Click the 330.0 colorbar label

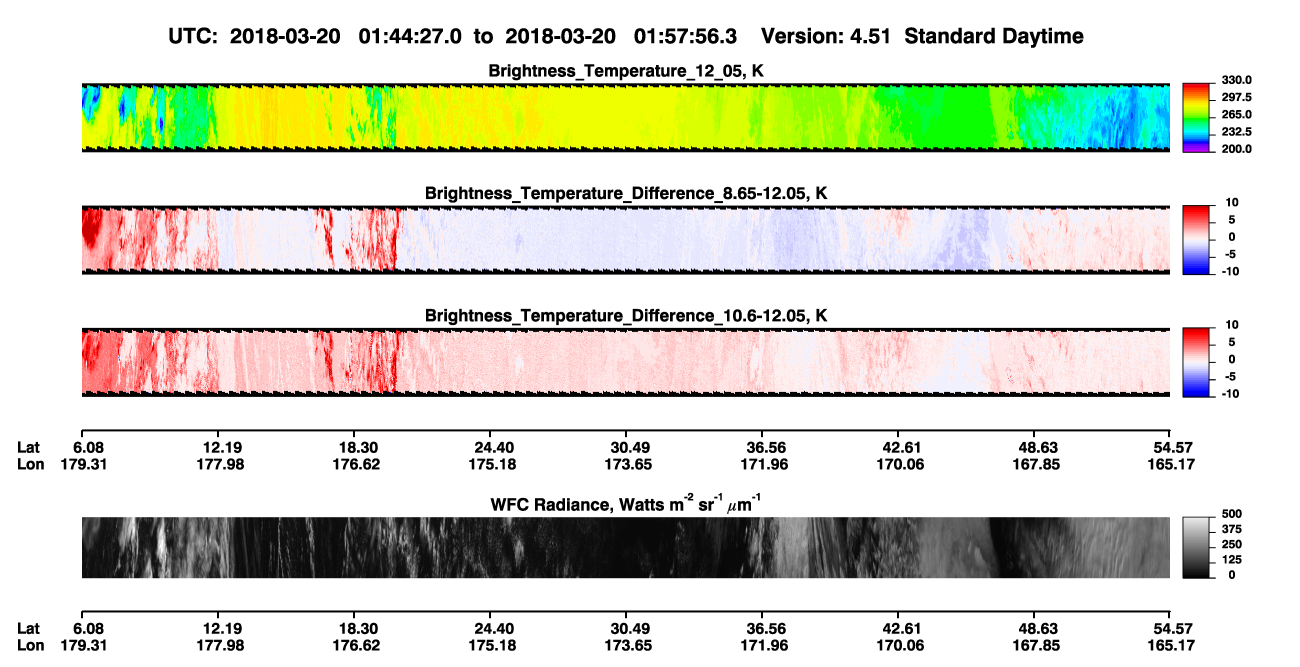click(1237, 80)
